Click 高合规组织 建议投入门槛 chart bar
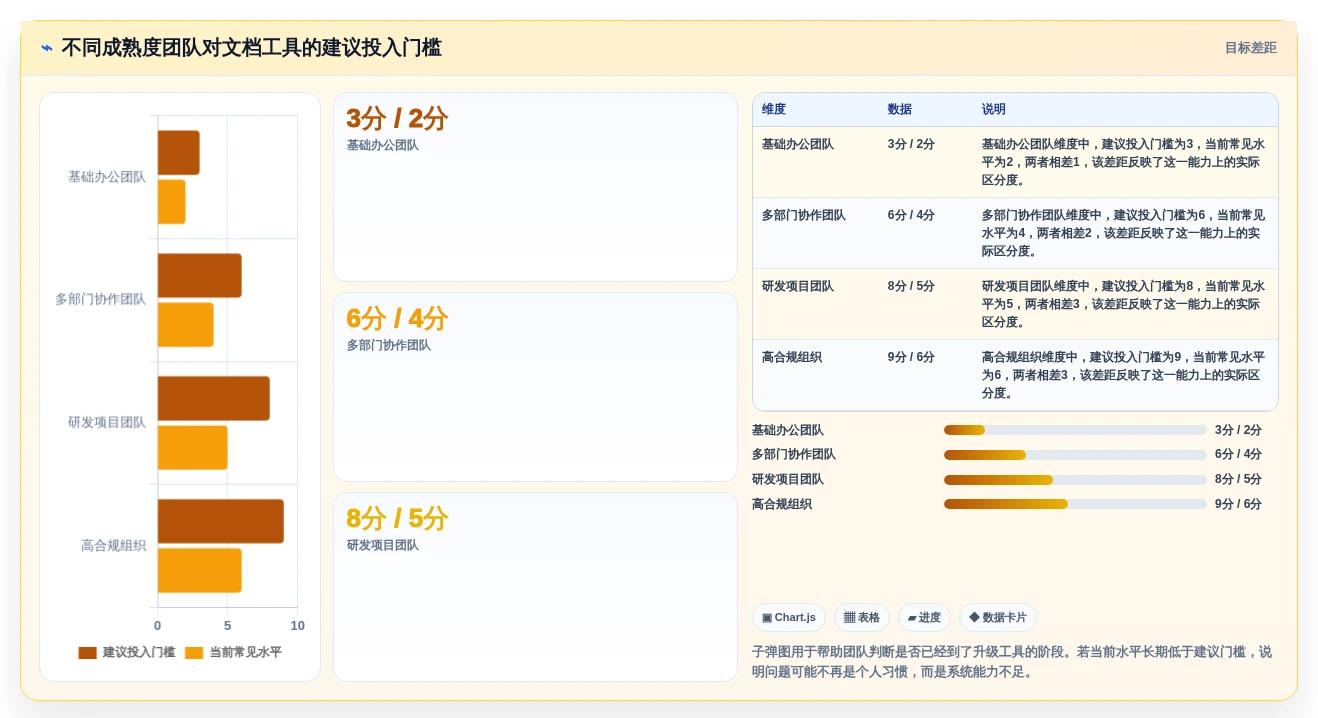The width and height of the screenshot is (1318, 718). [221, 521]
